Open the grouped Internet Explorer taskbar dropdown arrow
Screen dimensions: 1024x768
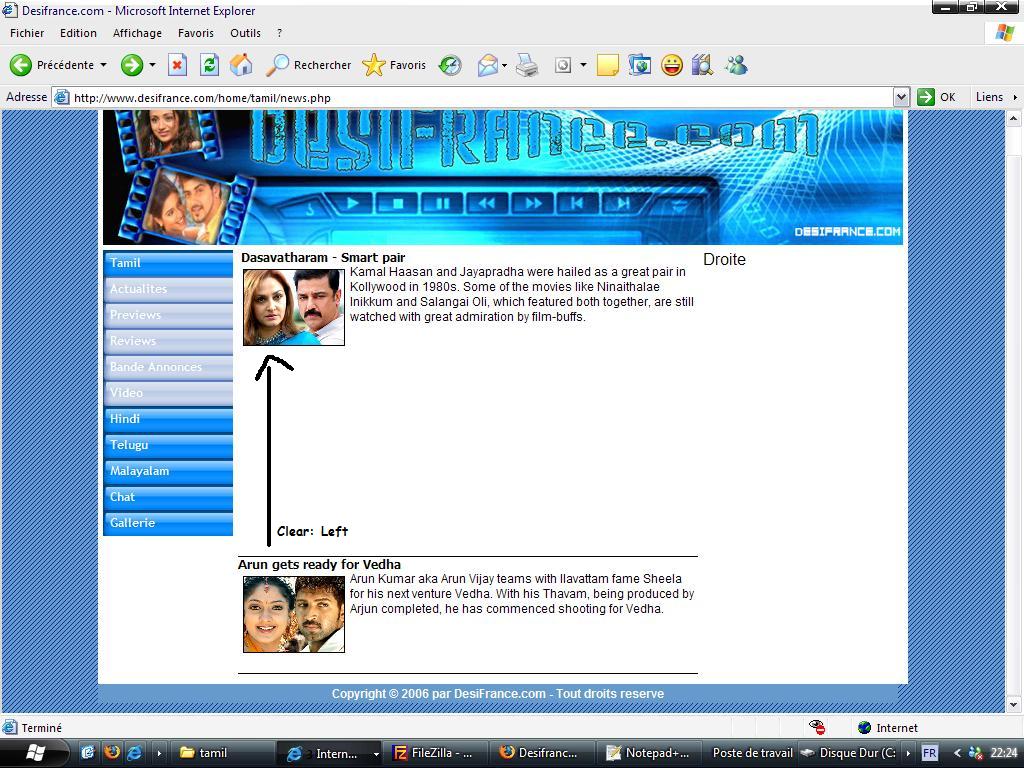click(376, 754)
